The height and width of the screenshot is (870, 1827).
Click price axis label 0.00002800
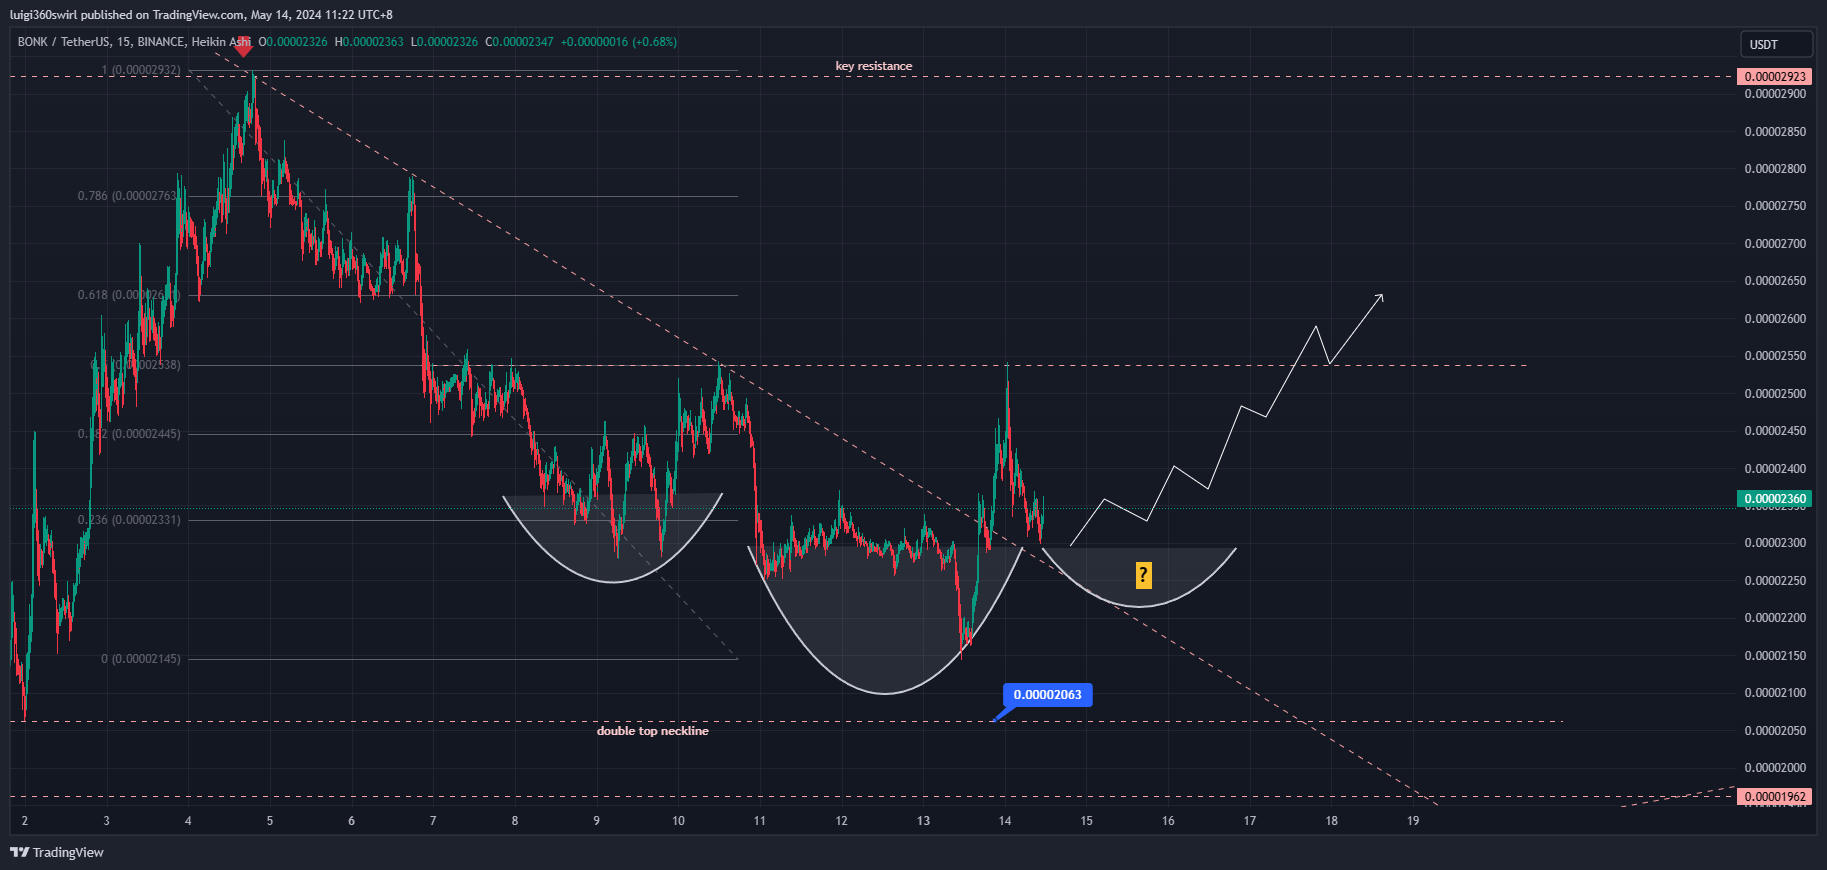1775,169
